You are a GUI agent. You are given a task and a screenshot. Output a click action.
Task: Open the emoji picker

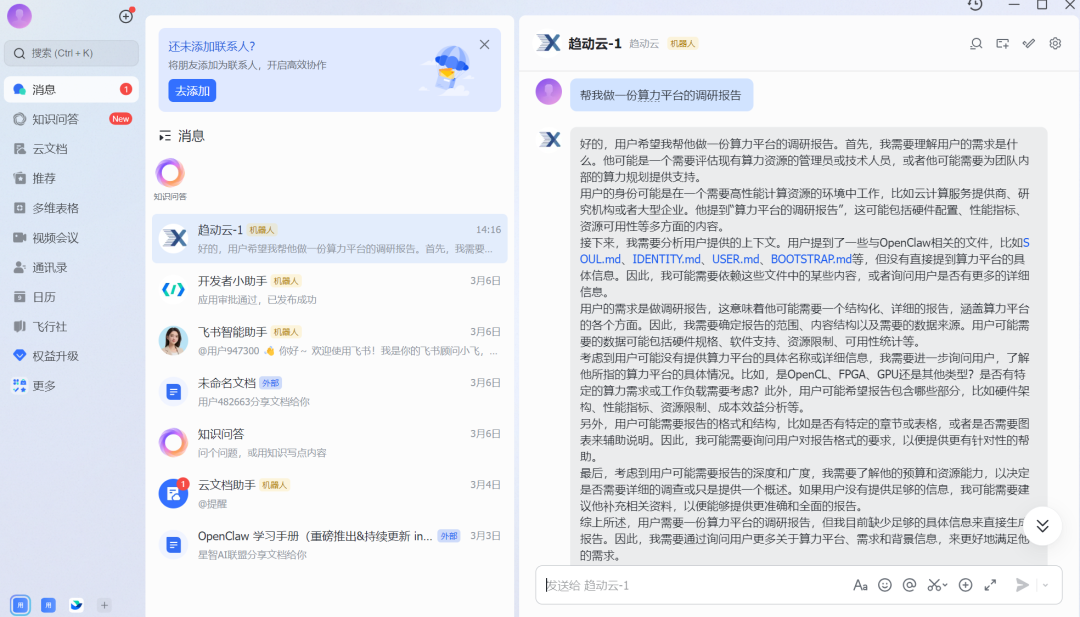point(885,585)
